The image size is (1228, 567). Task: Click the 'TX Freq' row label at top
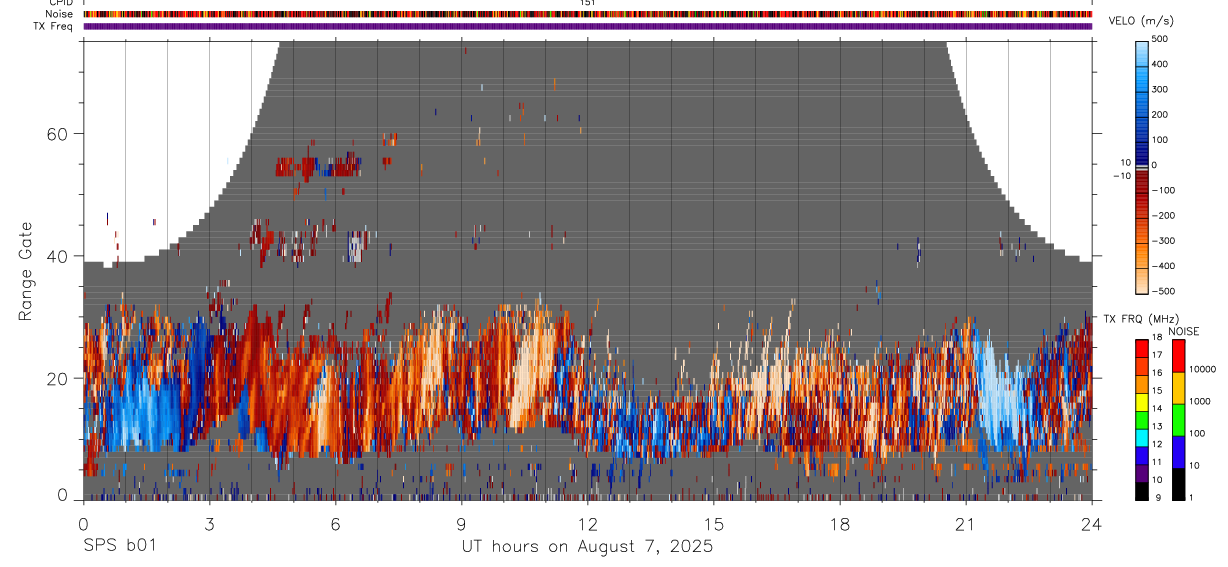pos(53,26)
